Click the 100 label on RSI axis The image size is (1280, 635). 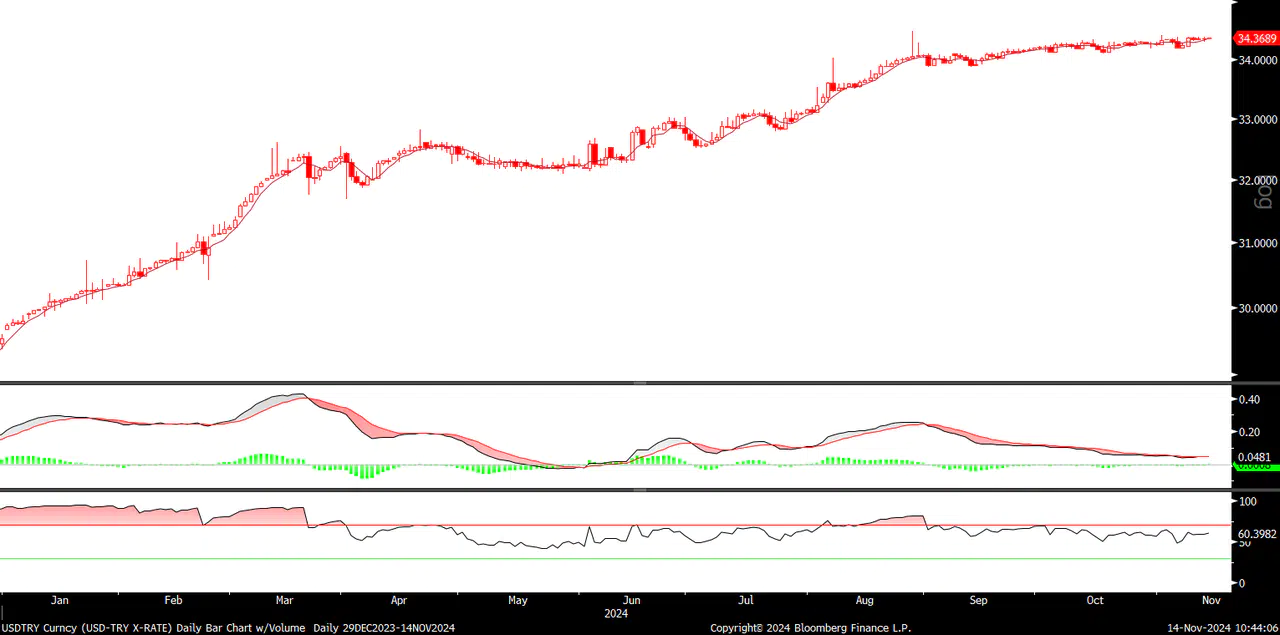pyautogui.click(x=1247, y=501)
